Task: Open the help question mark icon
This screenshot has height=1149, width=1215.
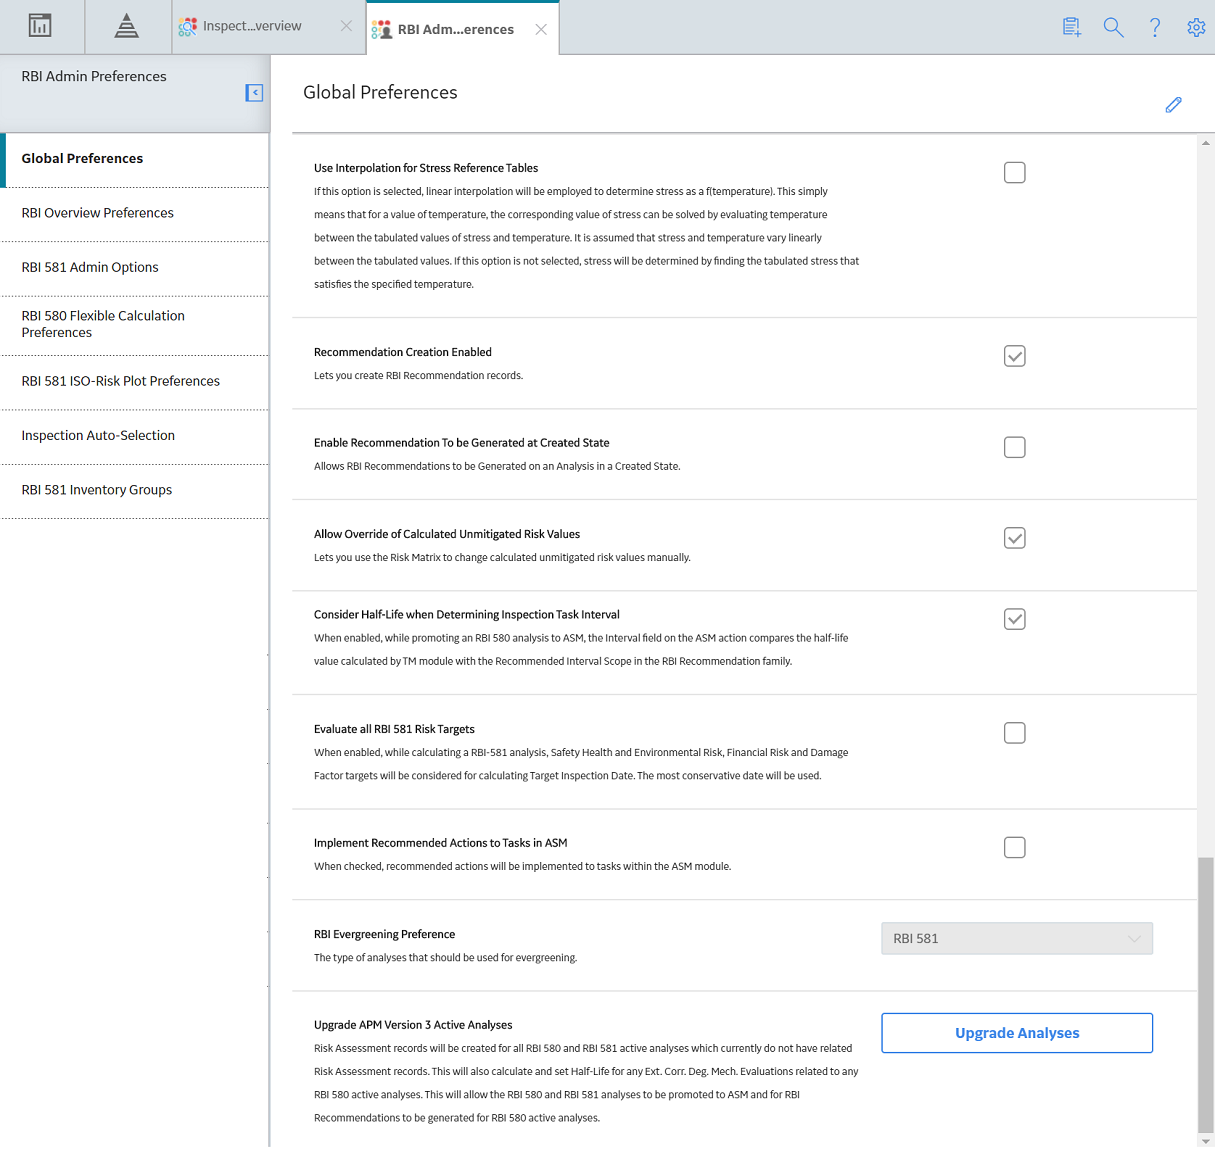Action: 1155,27
